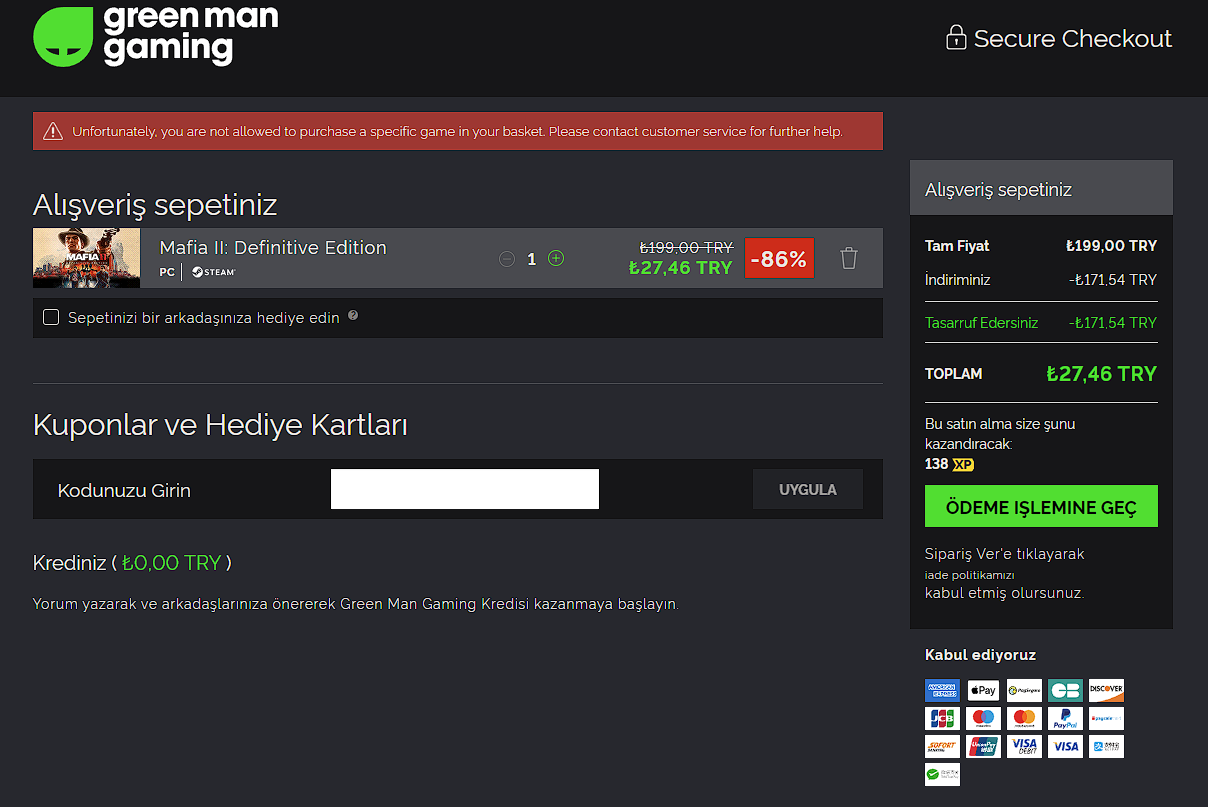Click the Kuponlar ve Hediye Kartları heading
1208x807 pixels.
(220, 425)
